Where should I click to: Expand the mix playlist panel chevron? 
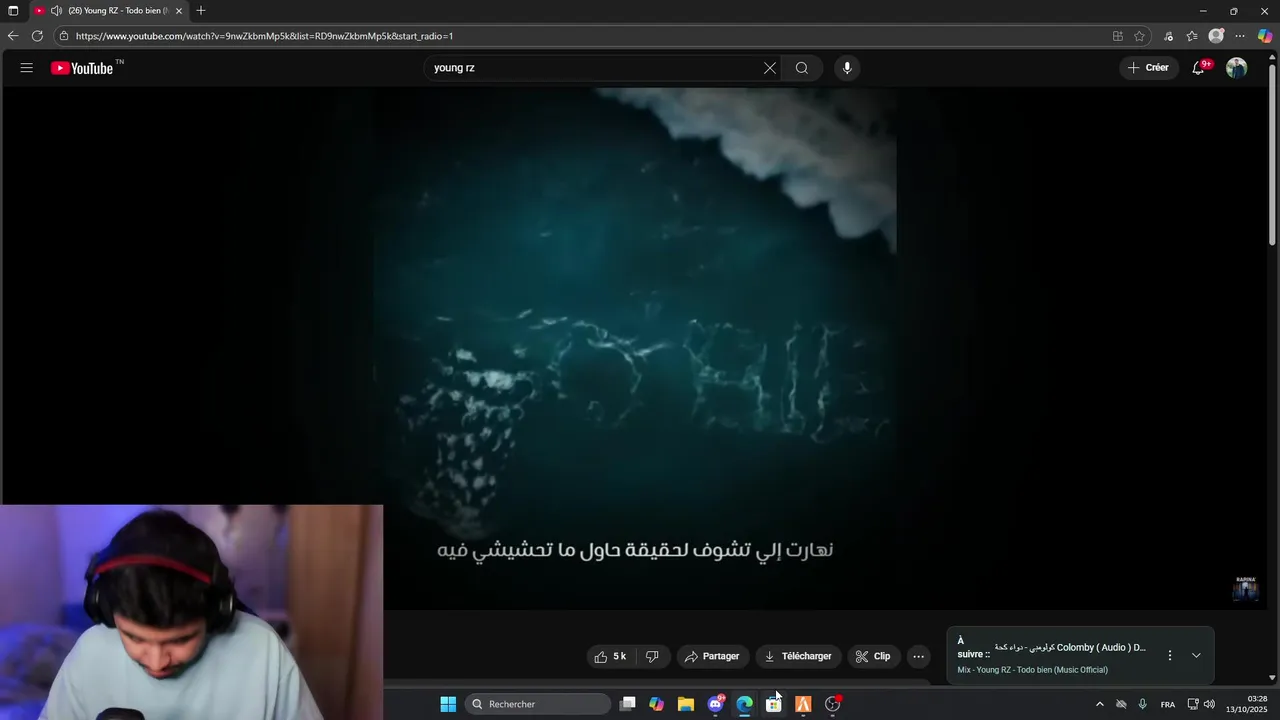point(1196,655)
